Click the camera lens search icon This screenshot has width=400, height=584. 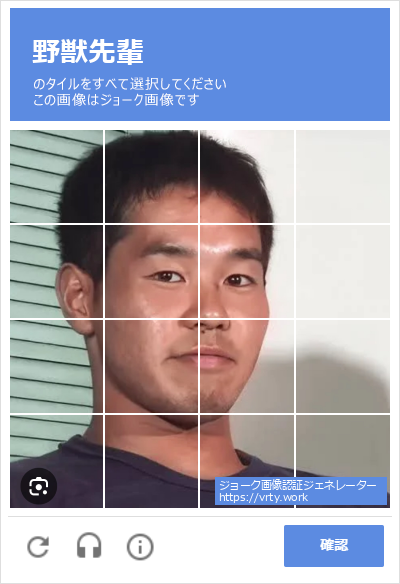tap(39, 486)
